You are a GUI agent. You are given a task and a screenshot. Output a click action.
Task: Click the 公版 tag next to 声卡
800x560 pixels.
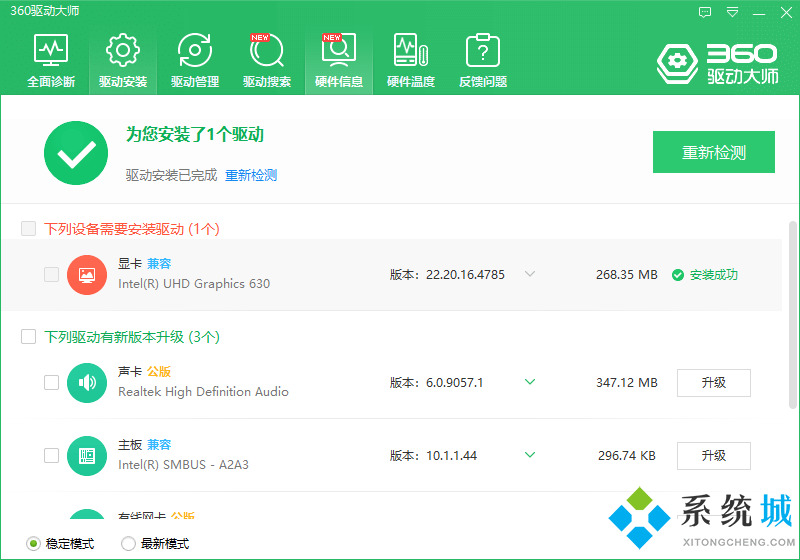[159, 372]
